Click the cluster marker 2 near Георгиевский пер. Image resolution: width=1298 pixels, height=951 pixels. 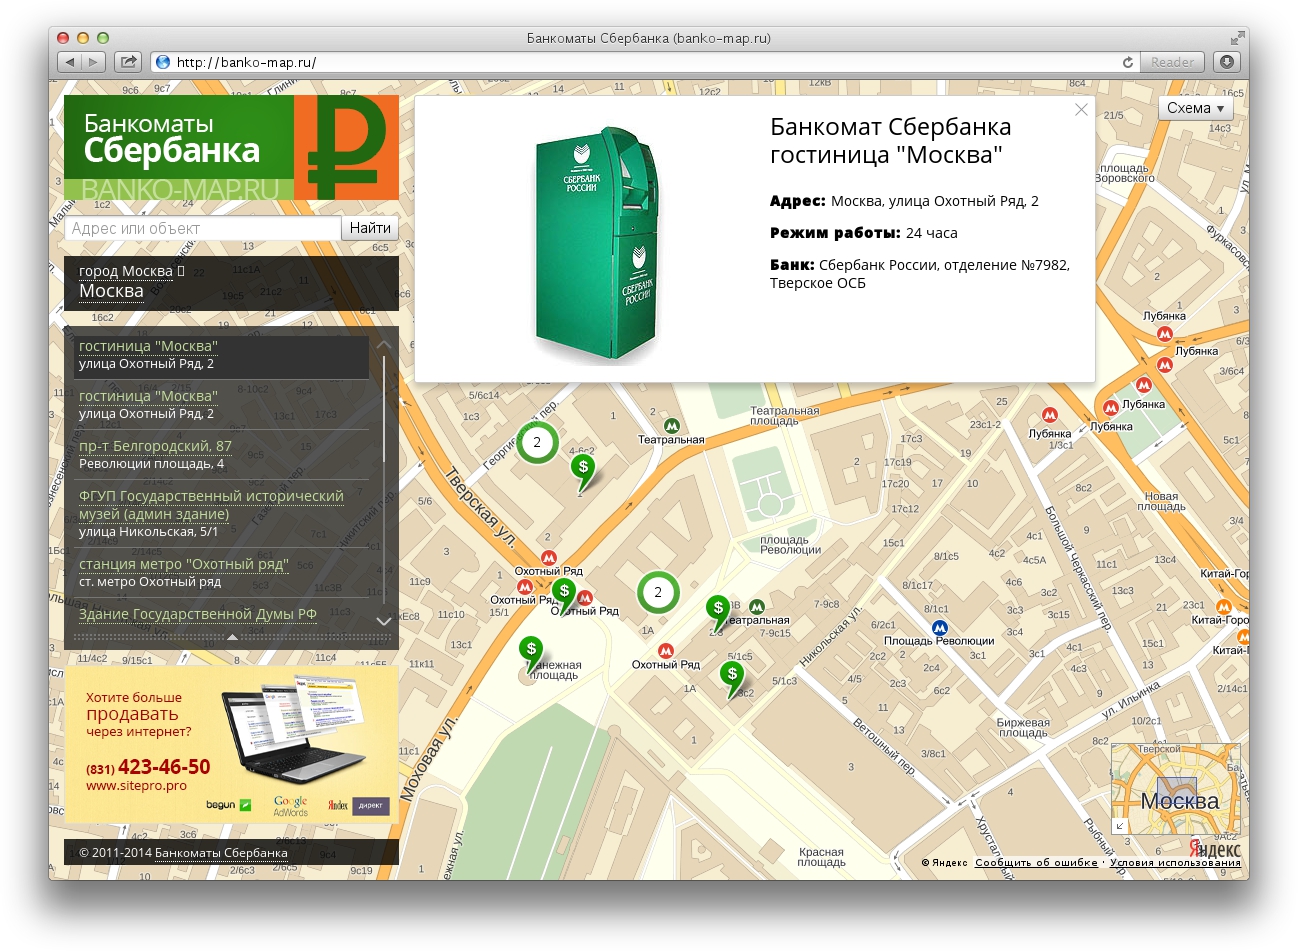click(x=537, y=442)
